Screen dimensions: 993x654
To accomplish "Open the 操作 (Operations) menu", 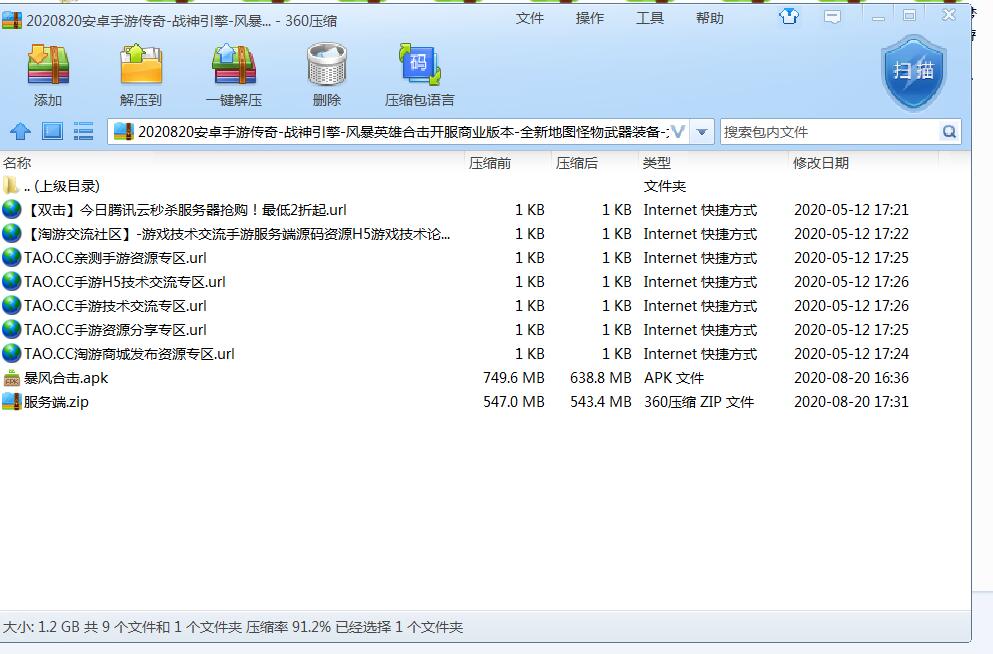I will click(590, 18).
